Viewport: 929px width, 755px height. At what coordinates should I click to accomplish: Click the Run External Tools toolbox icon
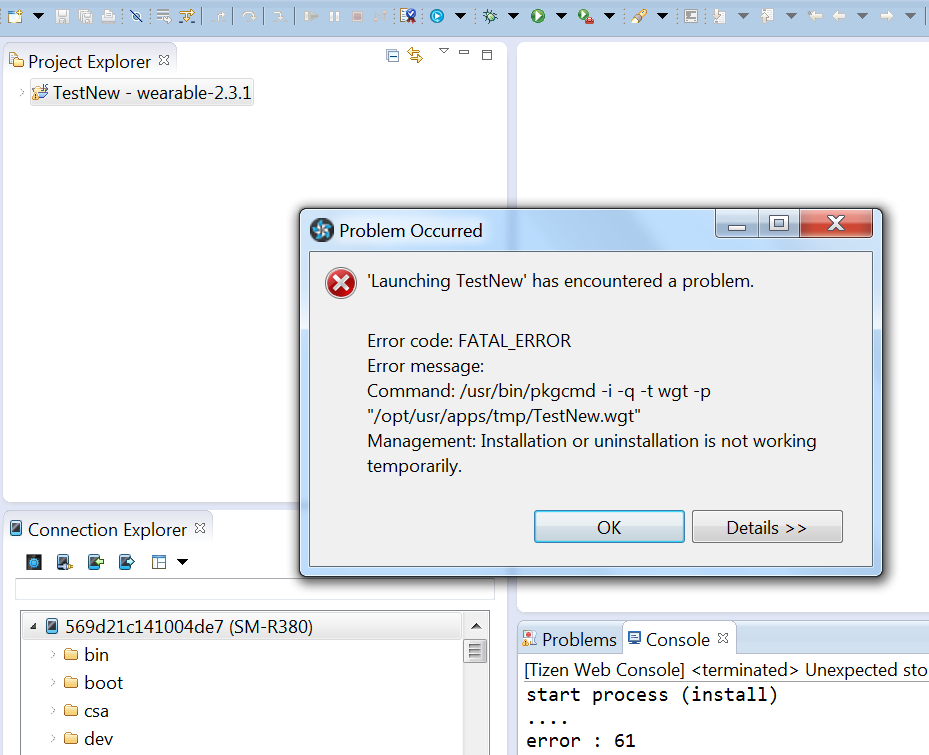[585, 16]
